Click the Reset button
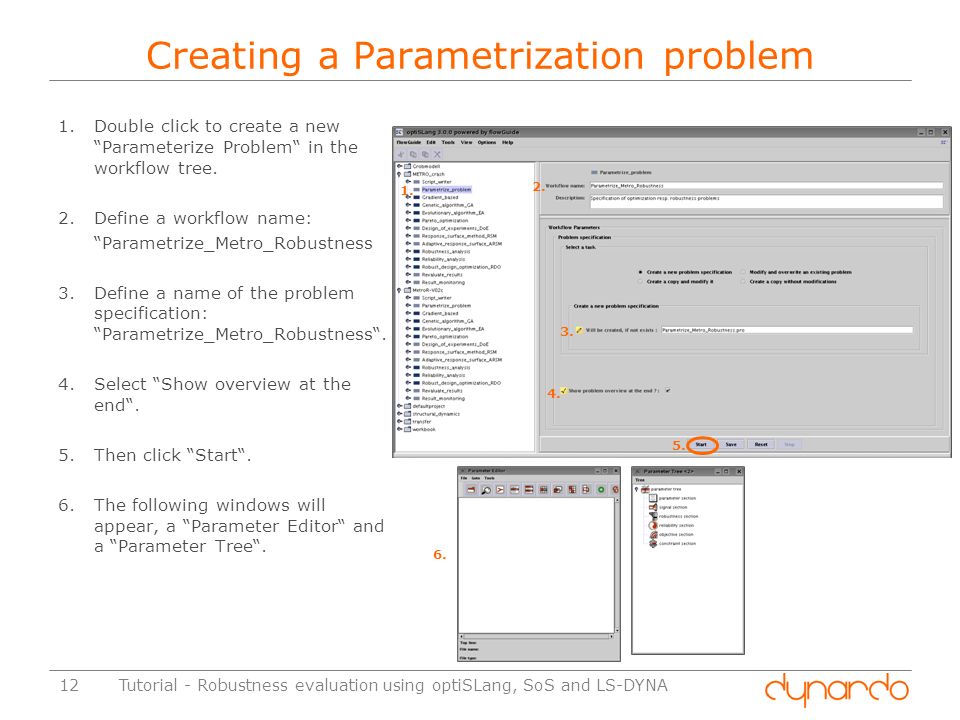 coord(761,444)
